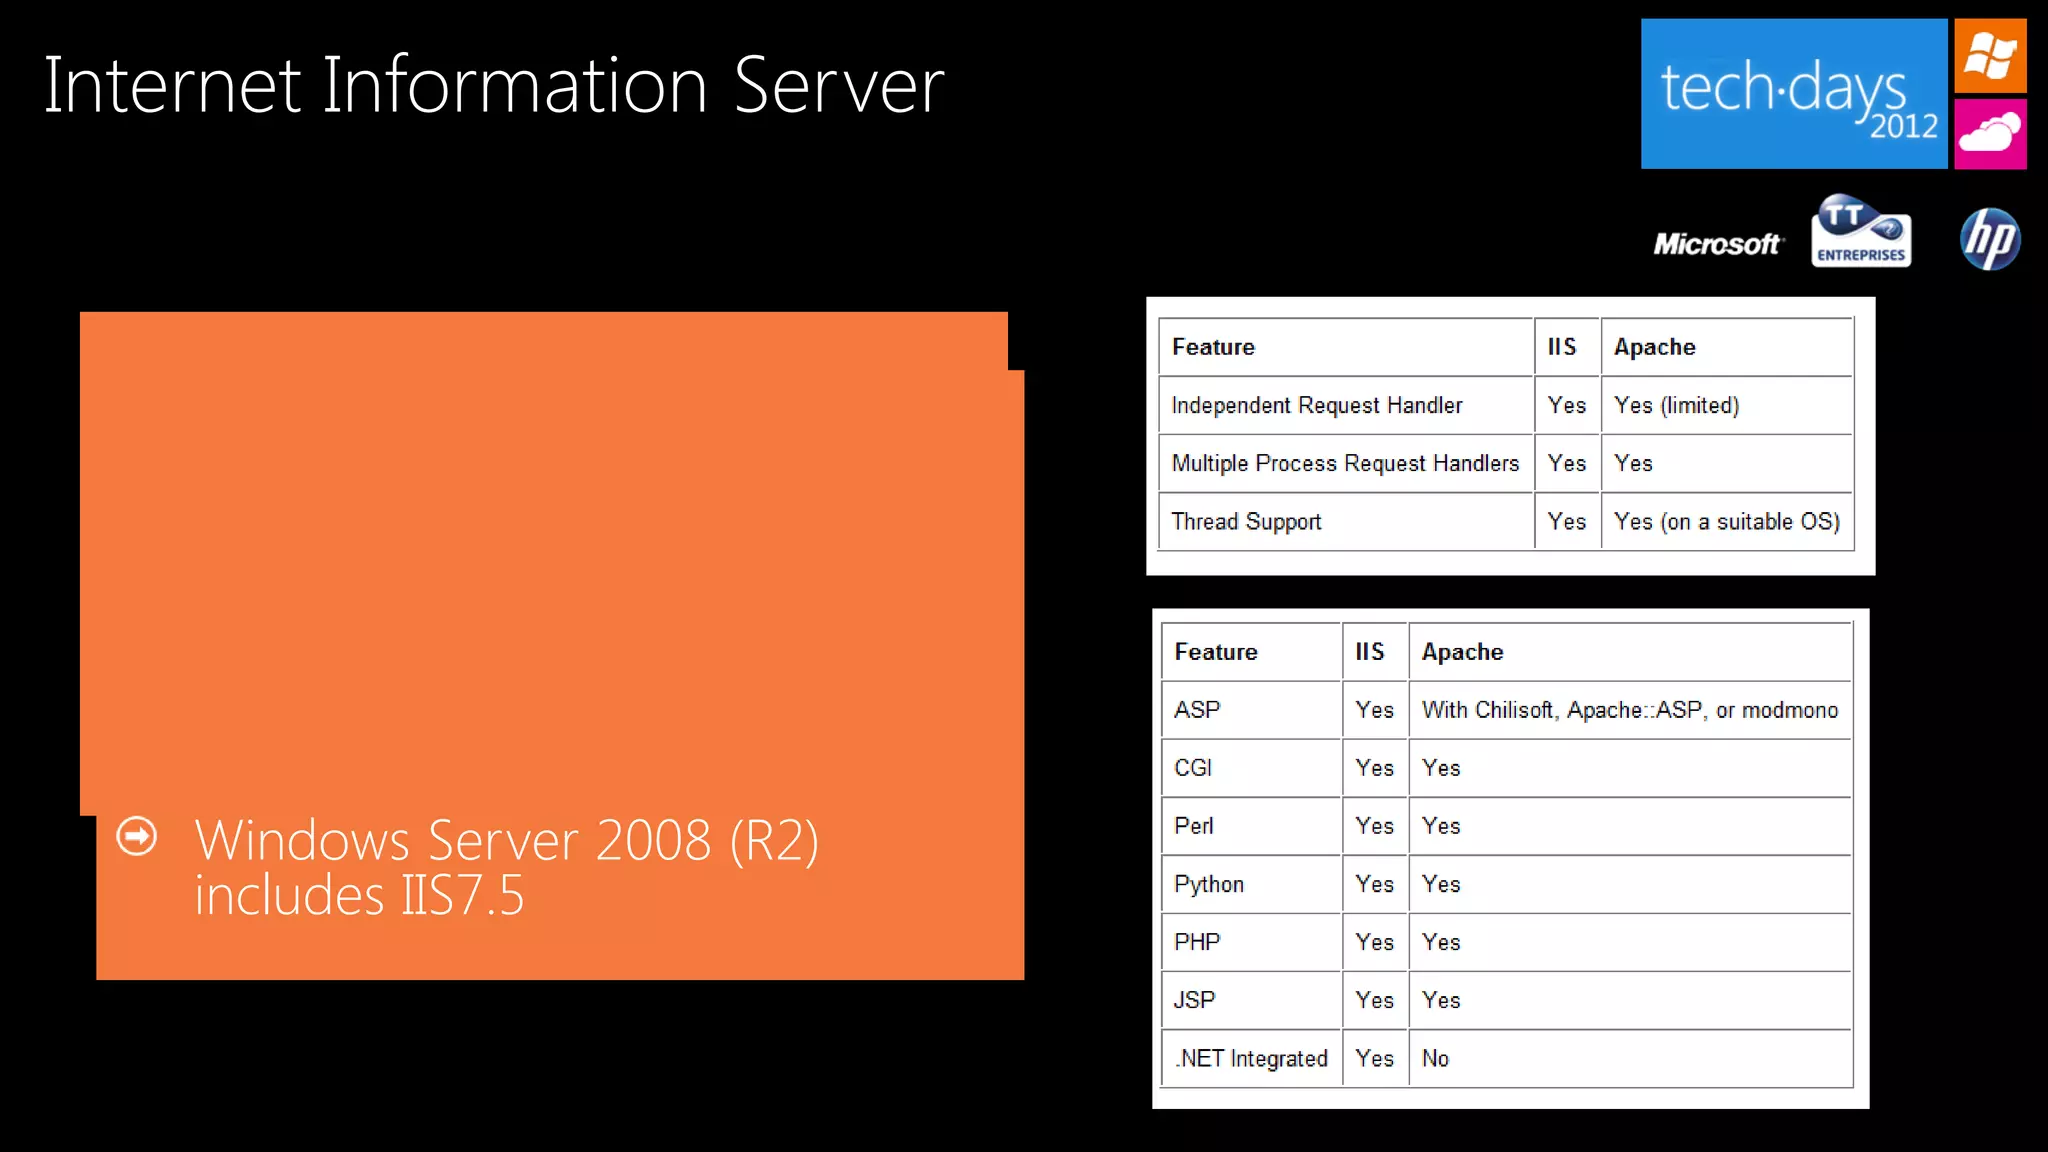Click the ".NET Integrated" row label
Image resolution: width=2048 pixels, height=1152 pixels.
pos(1251,1058)
